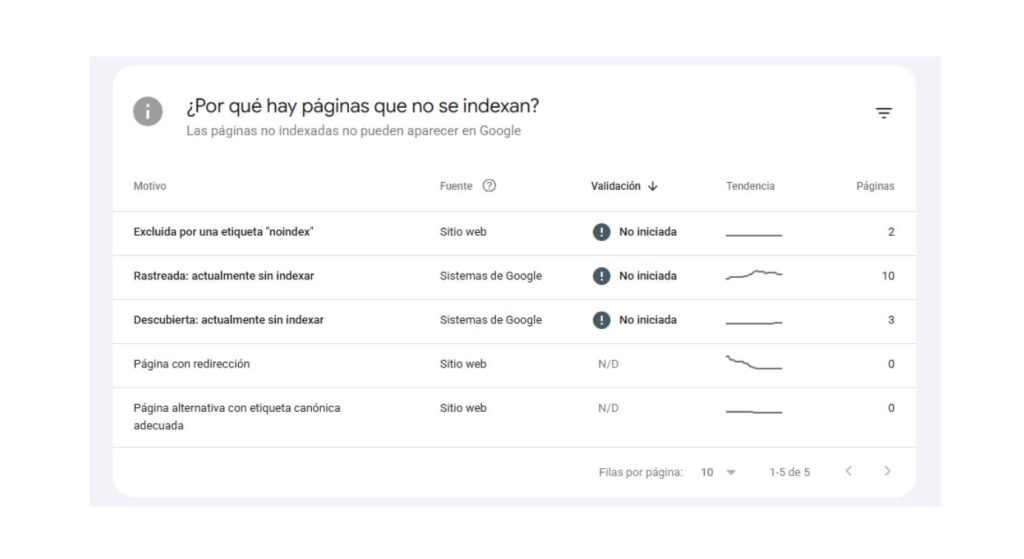
Task: Click 'N/D' in Página alternativa row
Action: pos(608,408)
